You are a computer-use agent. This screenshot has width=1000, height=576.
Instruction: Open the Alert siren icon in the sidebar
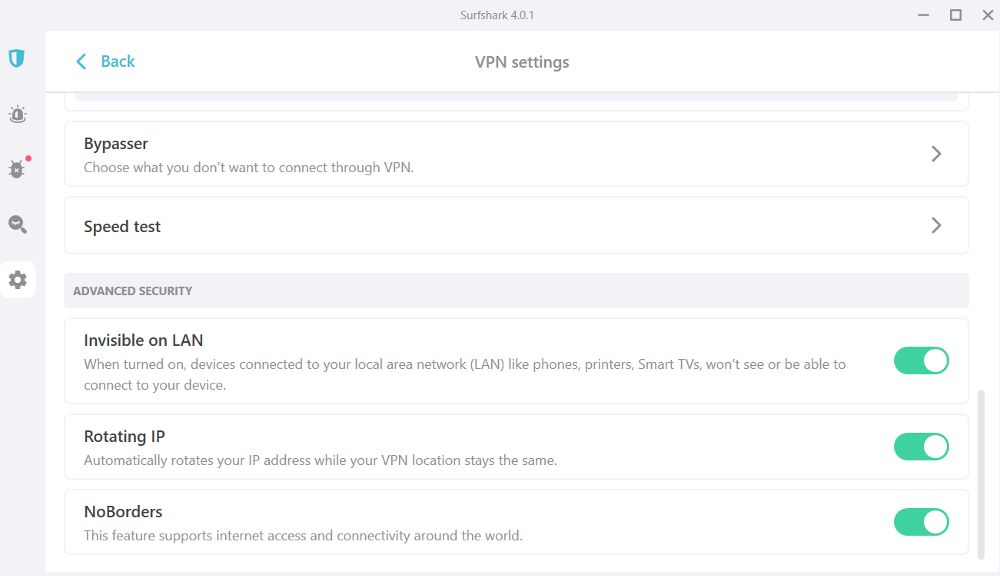pos(17,114)
